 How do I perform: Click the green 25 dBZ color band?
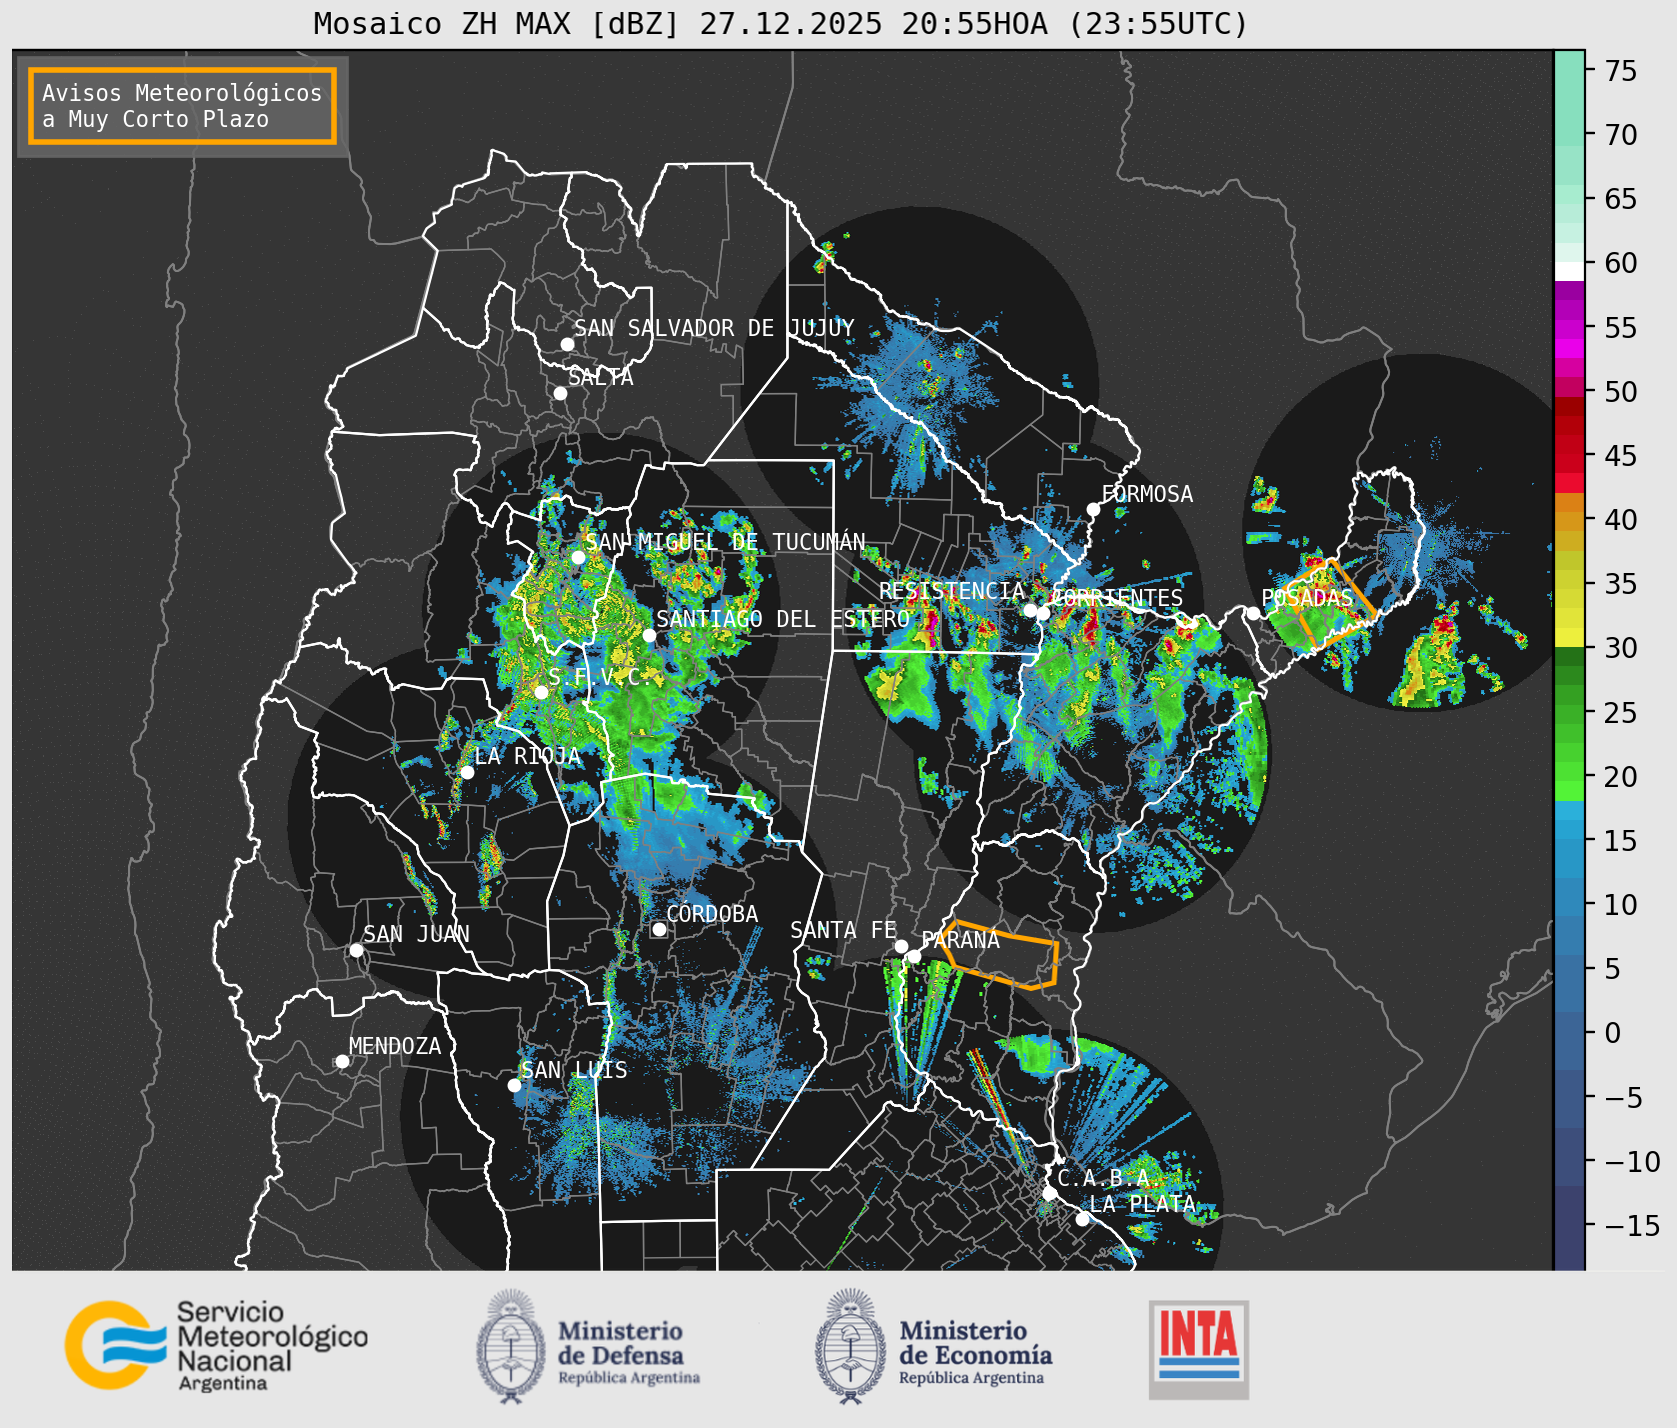(x=1569, y=712)
